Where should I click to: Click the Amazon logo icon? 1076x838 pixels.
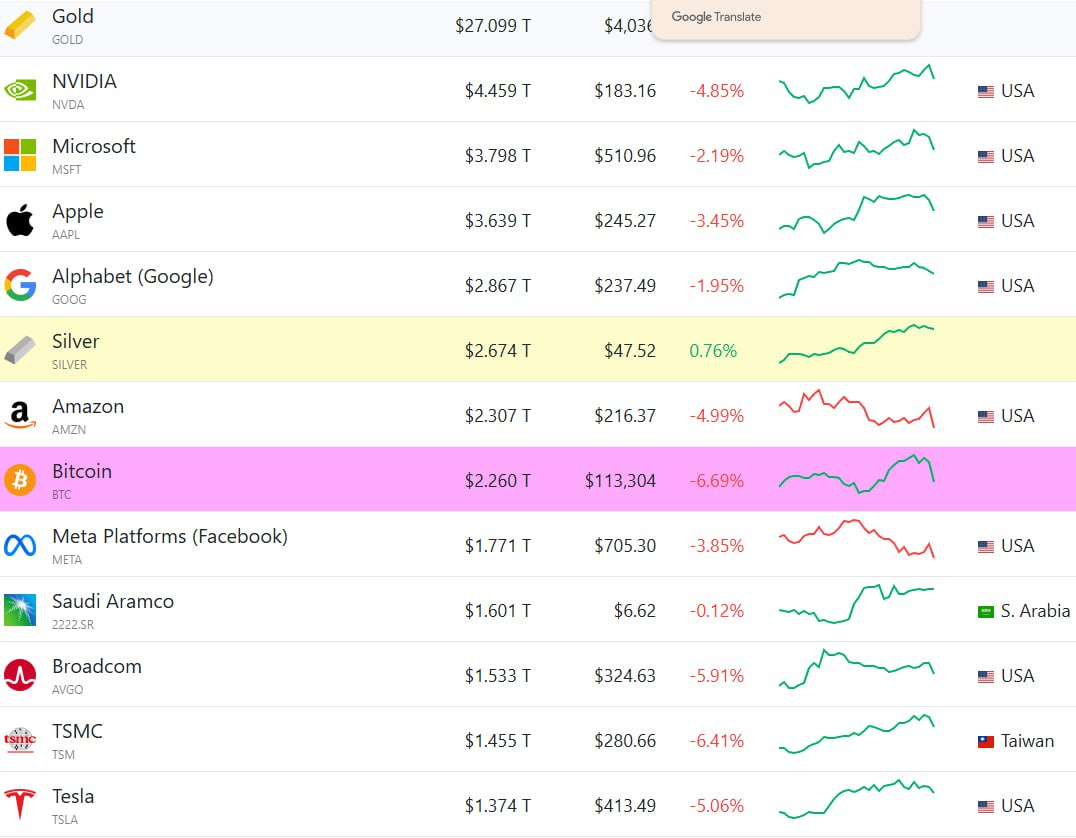[x=20, y=415]
